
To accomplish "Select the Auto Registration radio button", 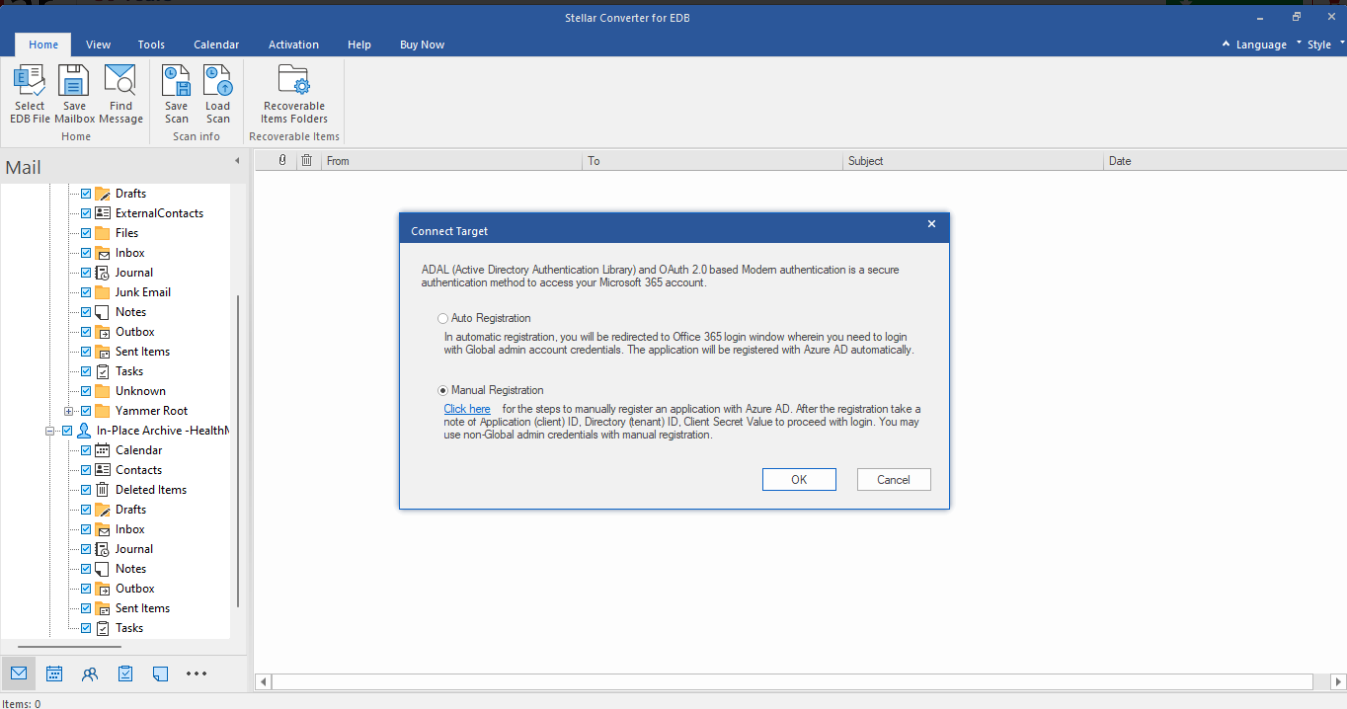I will [443, 318].
